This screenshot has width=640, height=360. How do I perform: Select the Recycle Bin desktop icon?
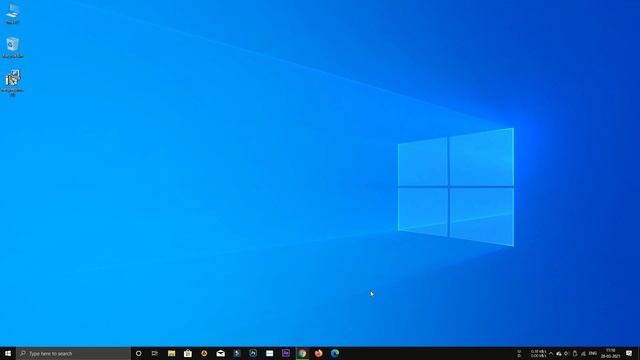[13, 47]
